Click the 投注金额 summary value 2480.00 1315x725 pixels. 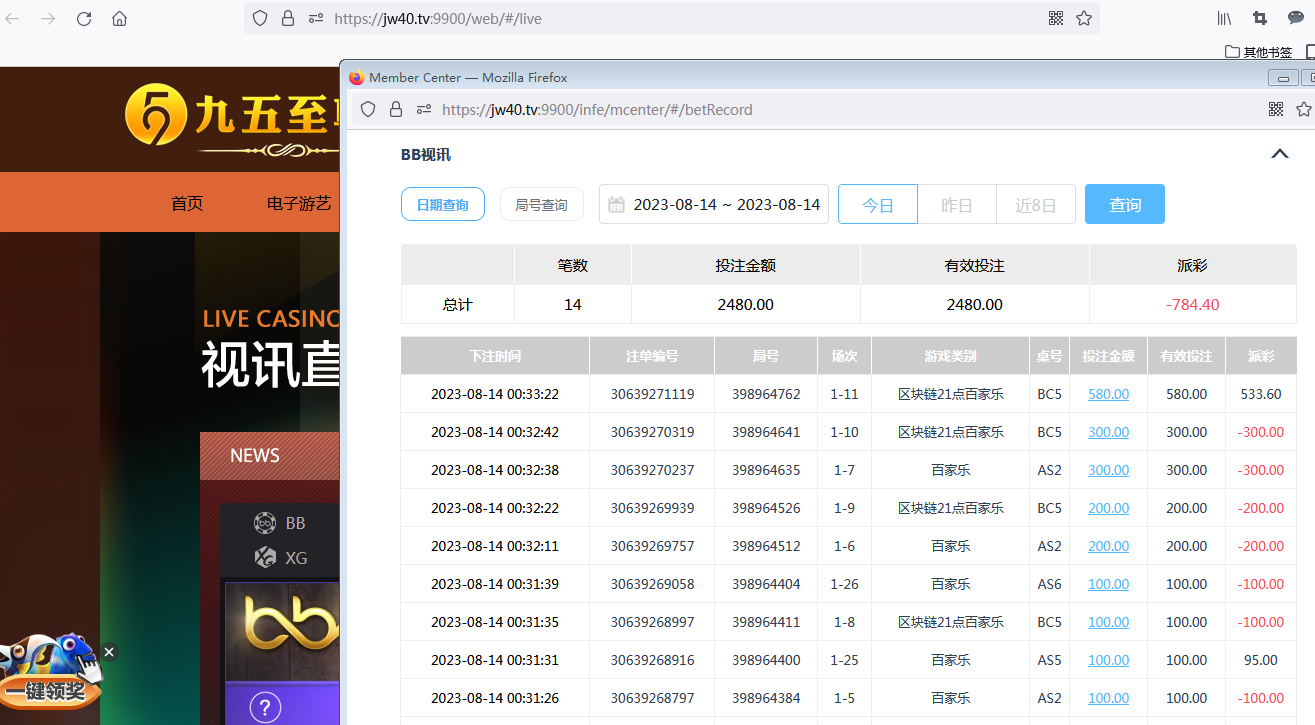[745, 304]
